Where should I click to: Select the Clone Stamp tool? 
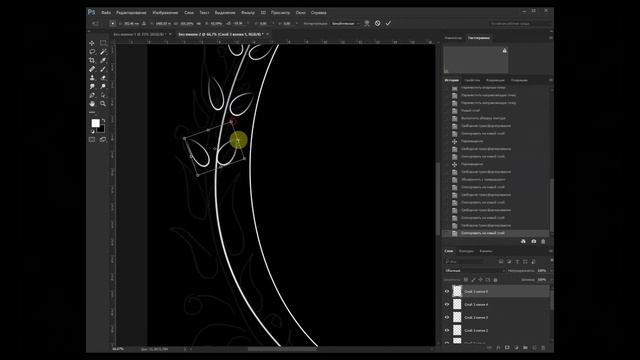pos(92,78)
